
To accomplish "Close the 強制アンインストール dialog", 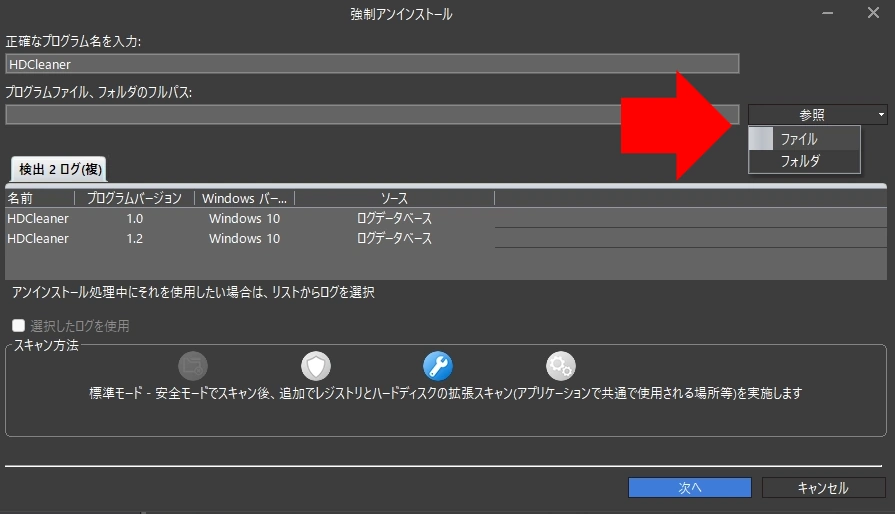I will [x=873, y=13].
